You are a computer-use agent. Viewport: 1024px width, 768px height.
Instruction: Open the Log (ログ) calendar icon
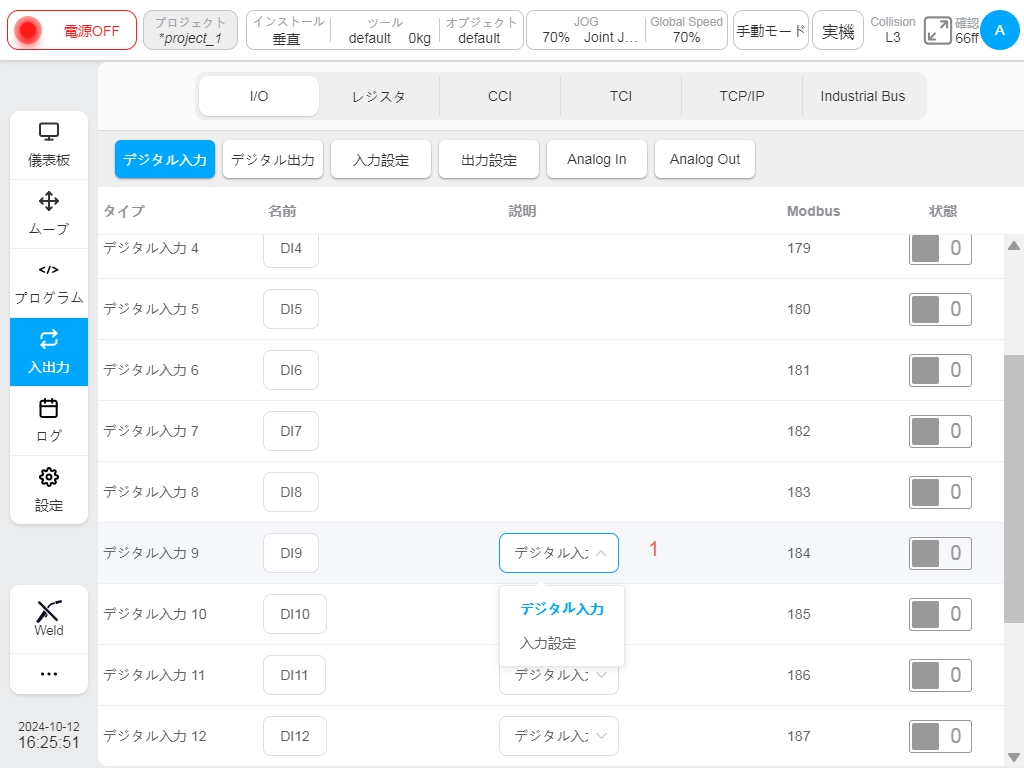click(49, 408)
